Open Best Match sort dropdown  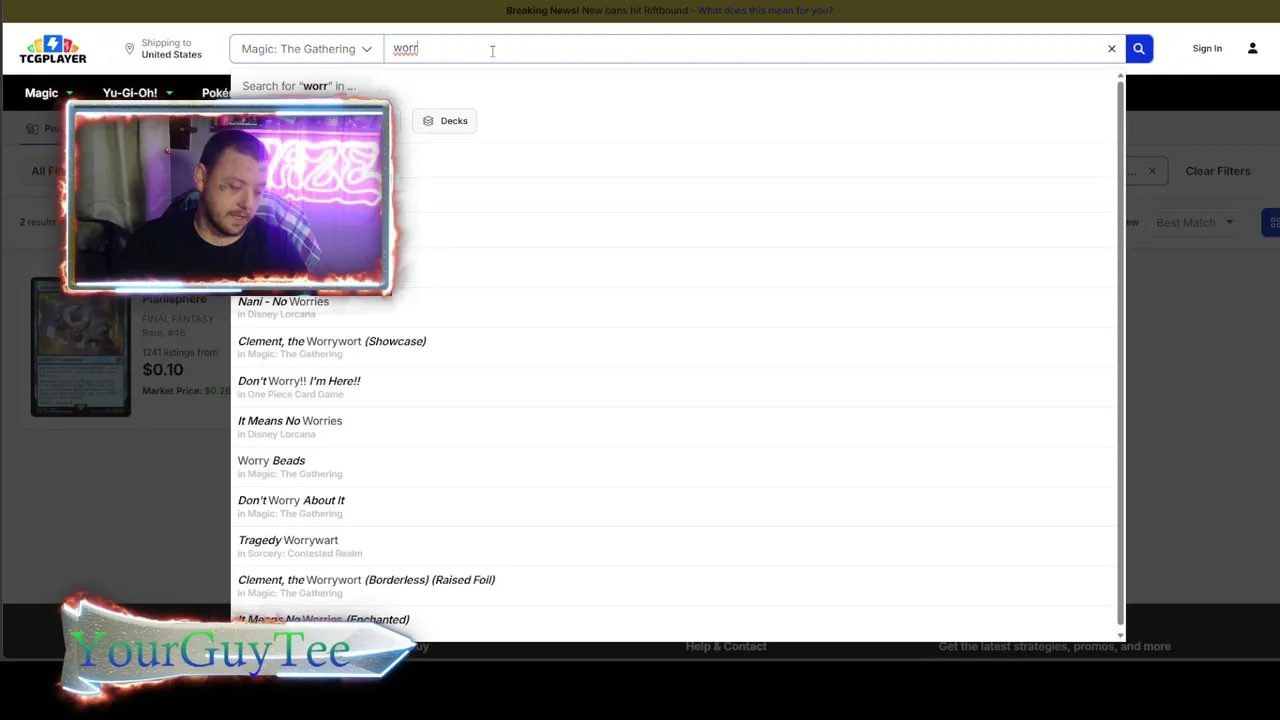coord(1194,222)
